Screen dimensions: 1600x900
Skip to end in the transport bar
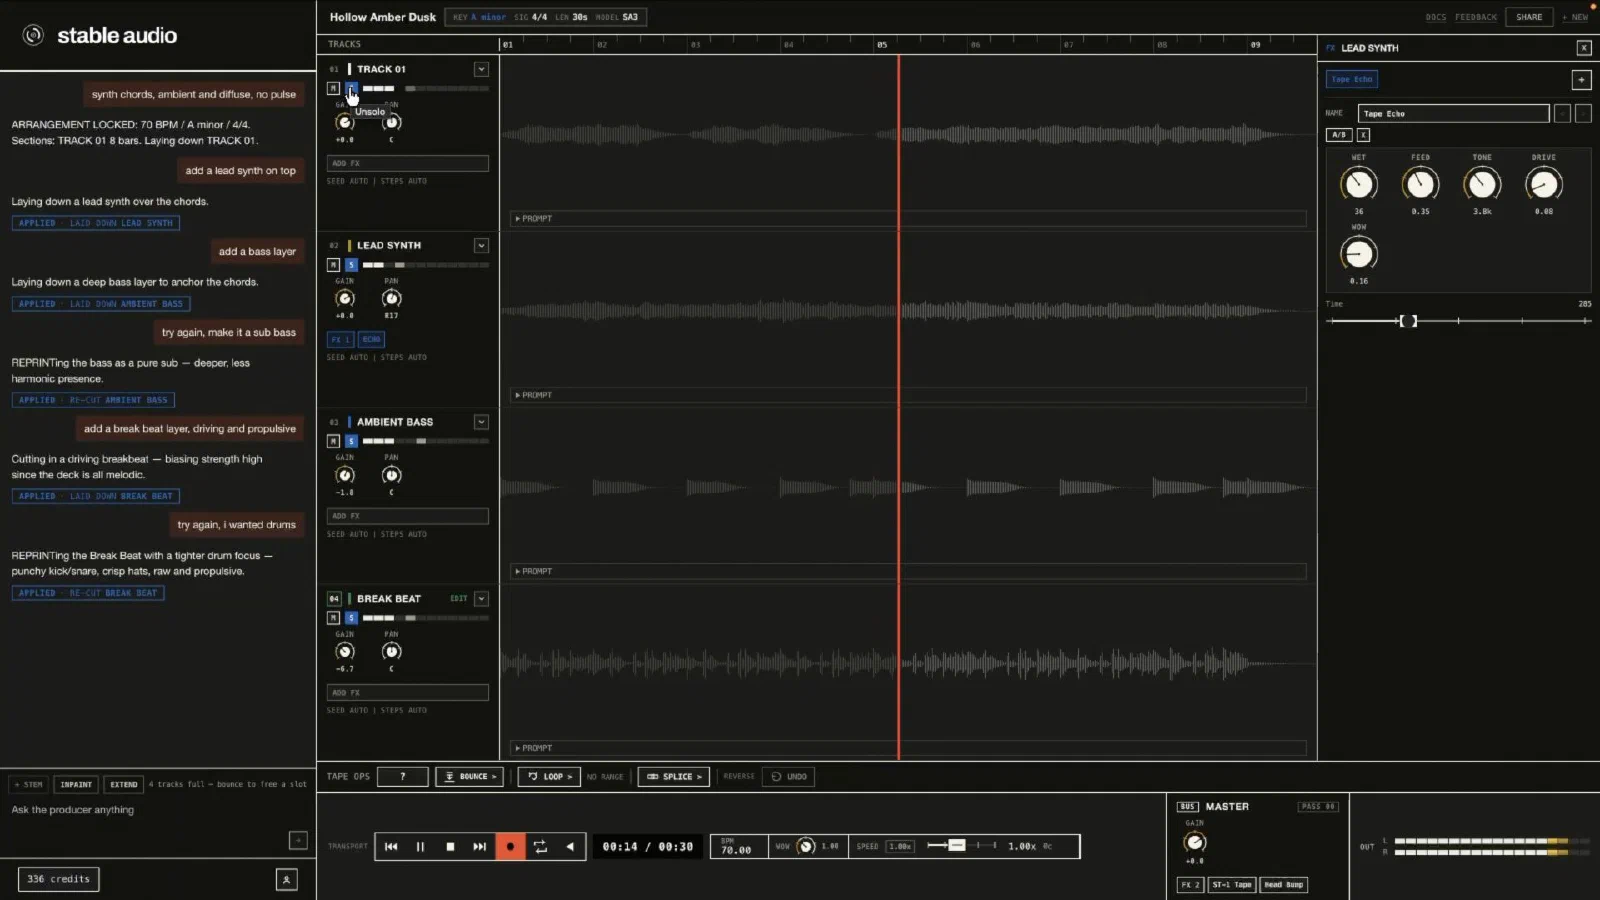coord(480,846)
